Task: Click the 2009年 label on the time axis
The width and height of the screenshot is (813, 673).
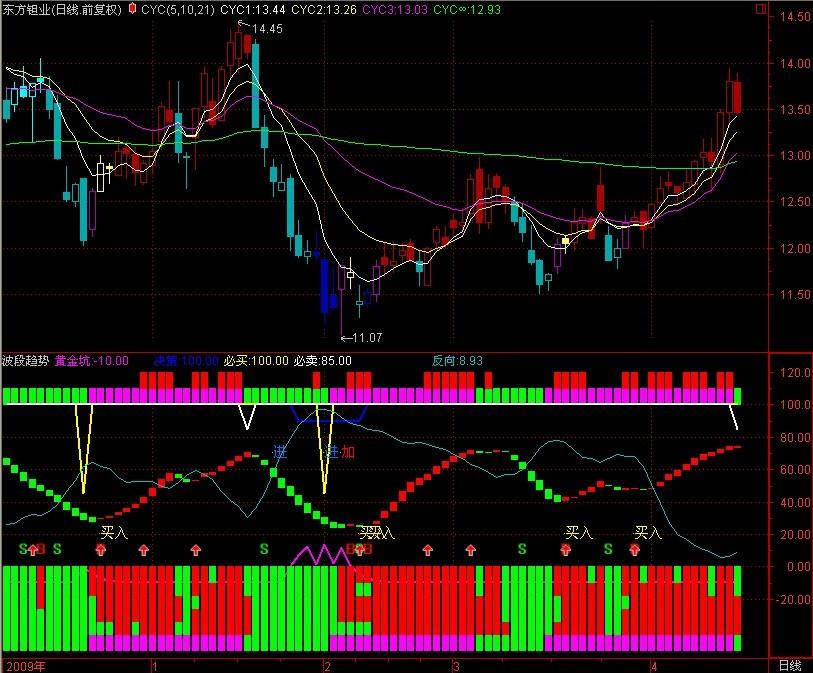Action: coord(23,665)
